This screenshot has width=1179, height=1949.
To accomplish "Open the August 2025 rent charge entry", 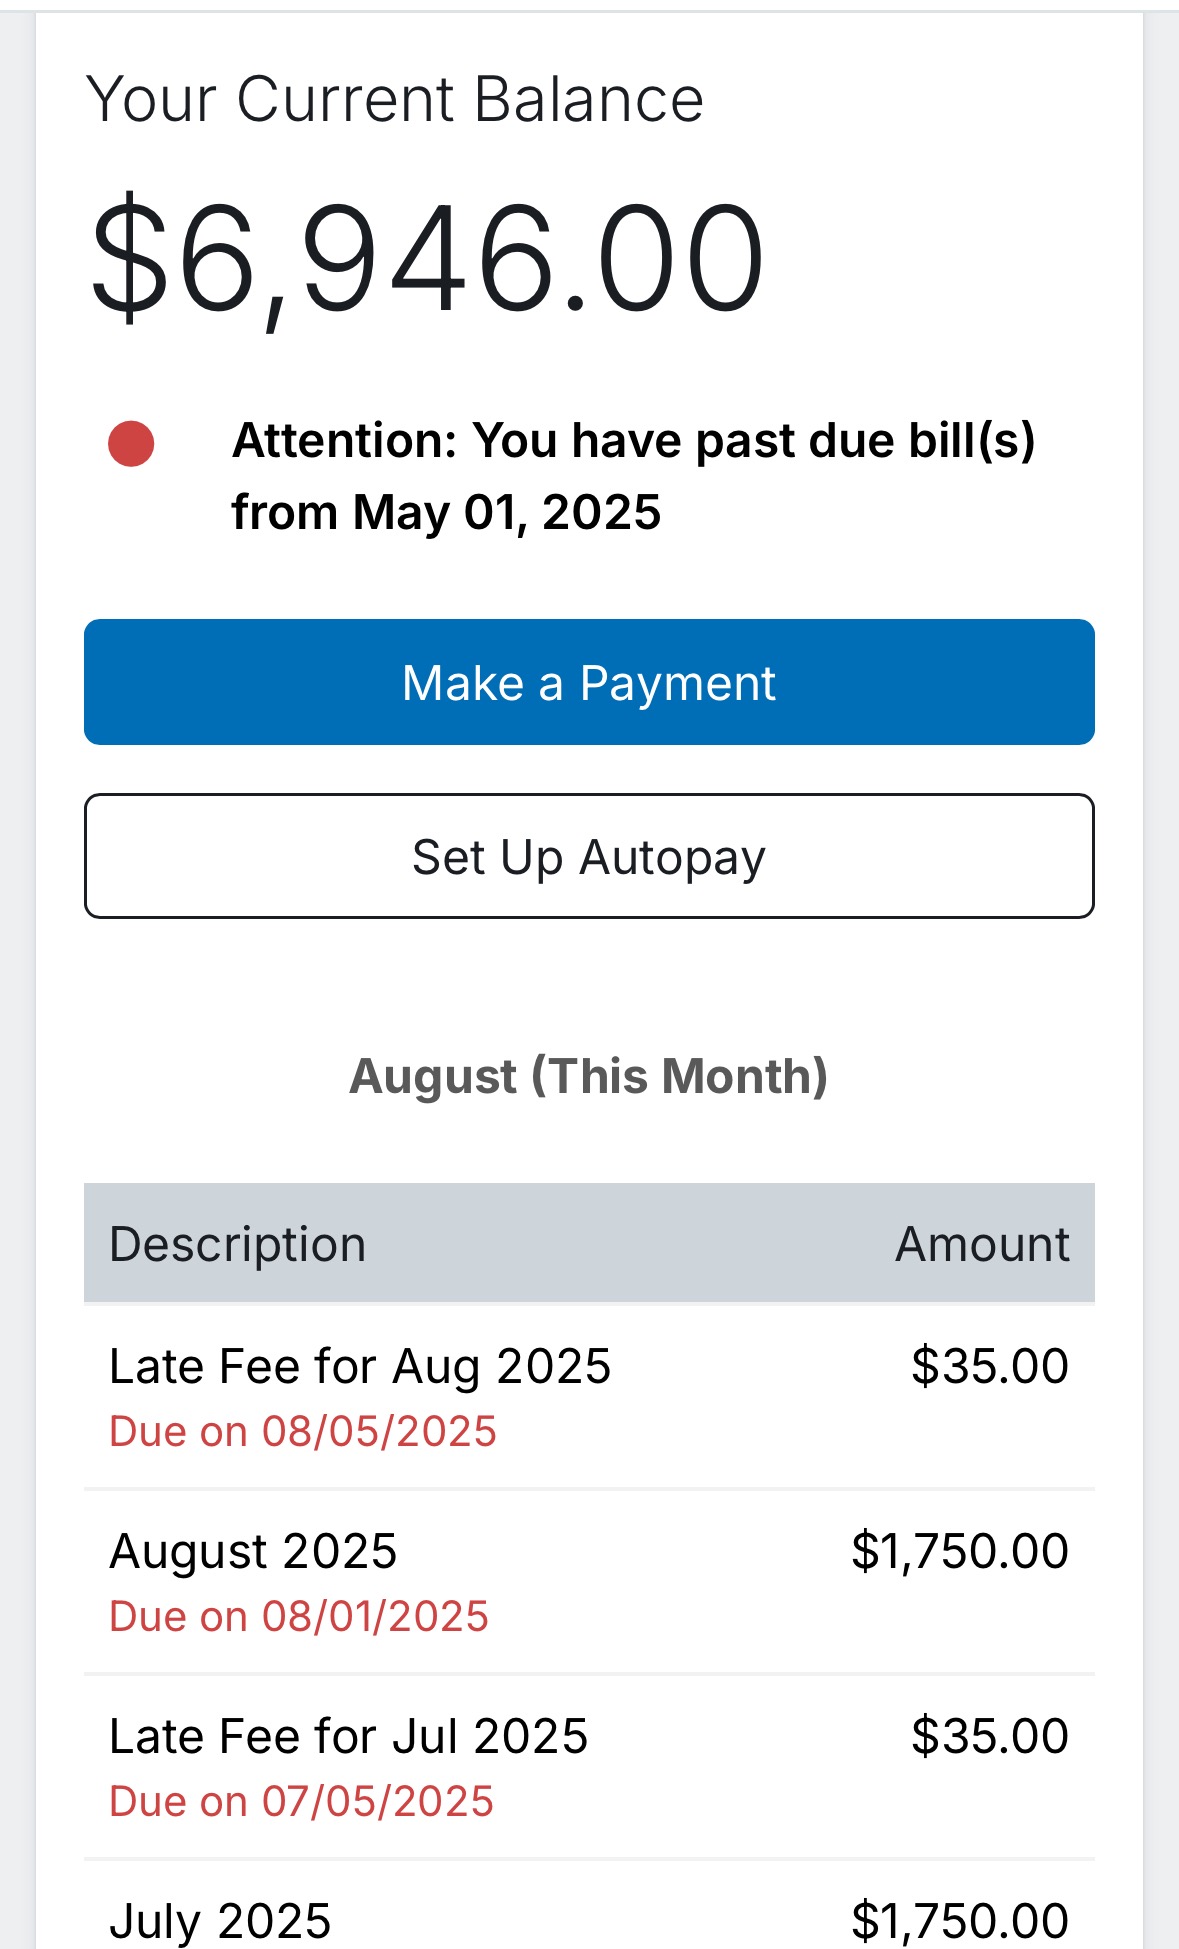I will coord(253,1551).
